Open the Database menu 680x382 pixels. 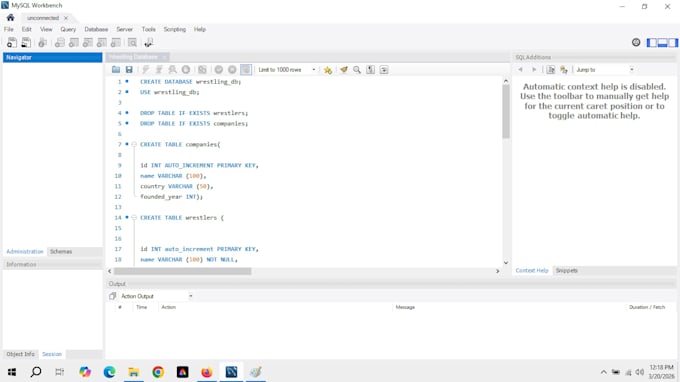coord(96,29)
